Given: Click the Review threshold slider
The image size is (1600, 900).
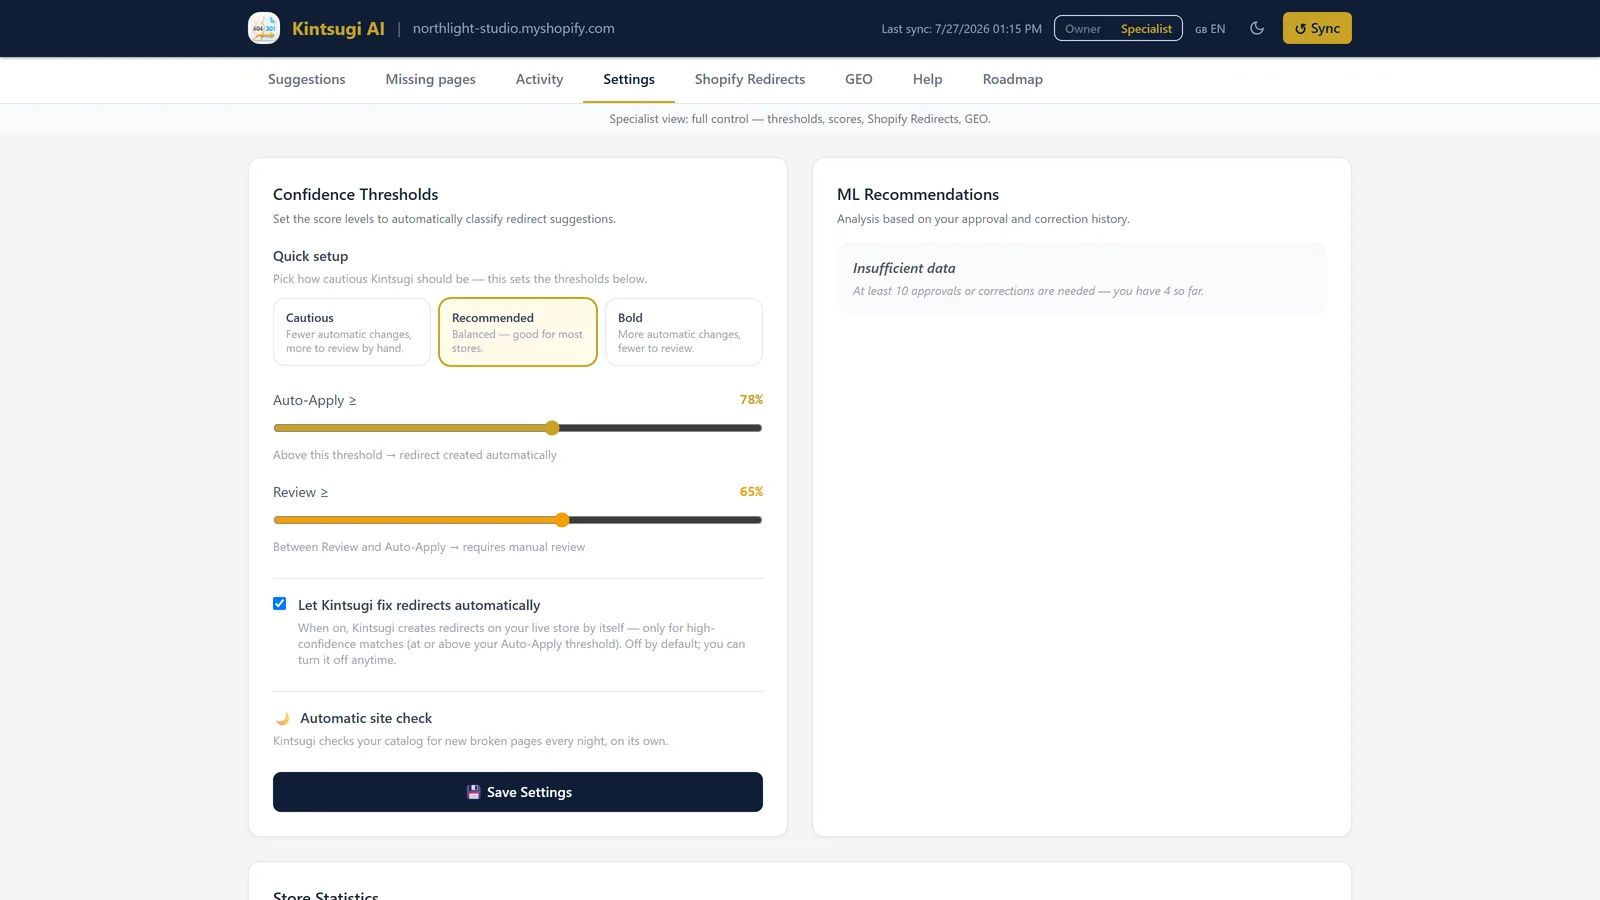Looking at the screenshot, I should [x=518, y=520].
